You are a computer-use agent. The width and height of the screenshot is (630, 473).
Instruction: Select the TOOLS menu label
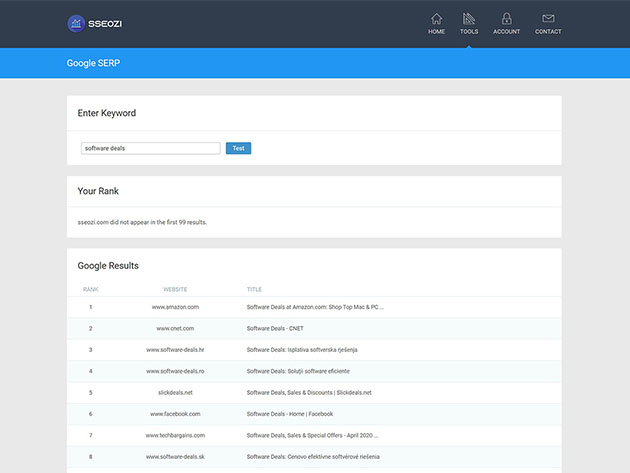469,32
